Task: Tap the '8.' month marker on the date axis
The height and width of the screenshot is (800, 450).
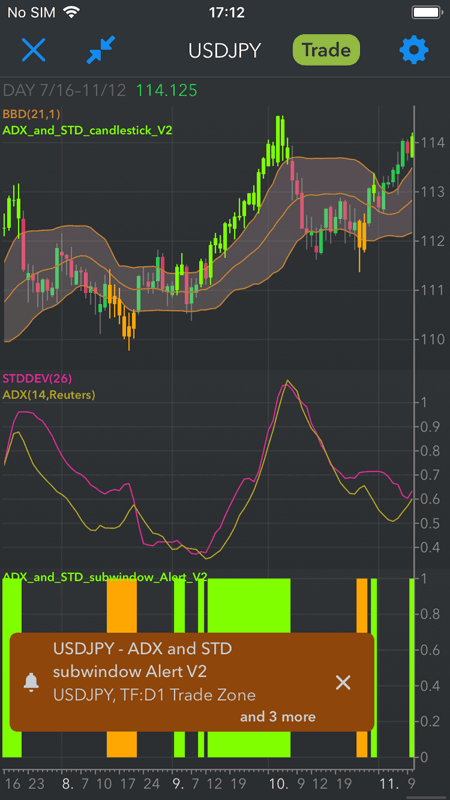Action: pos(68,783)
